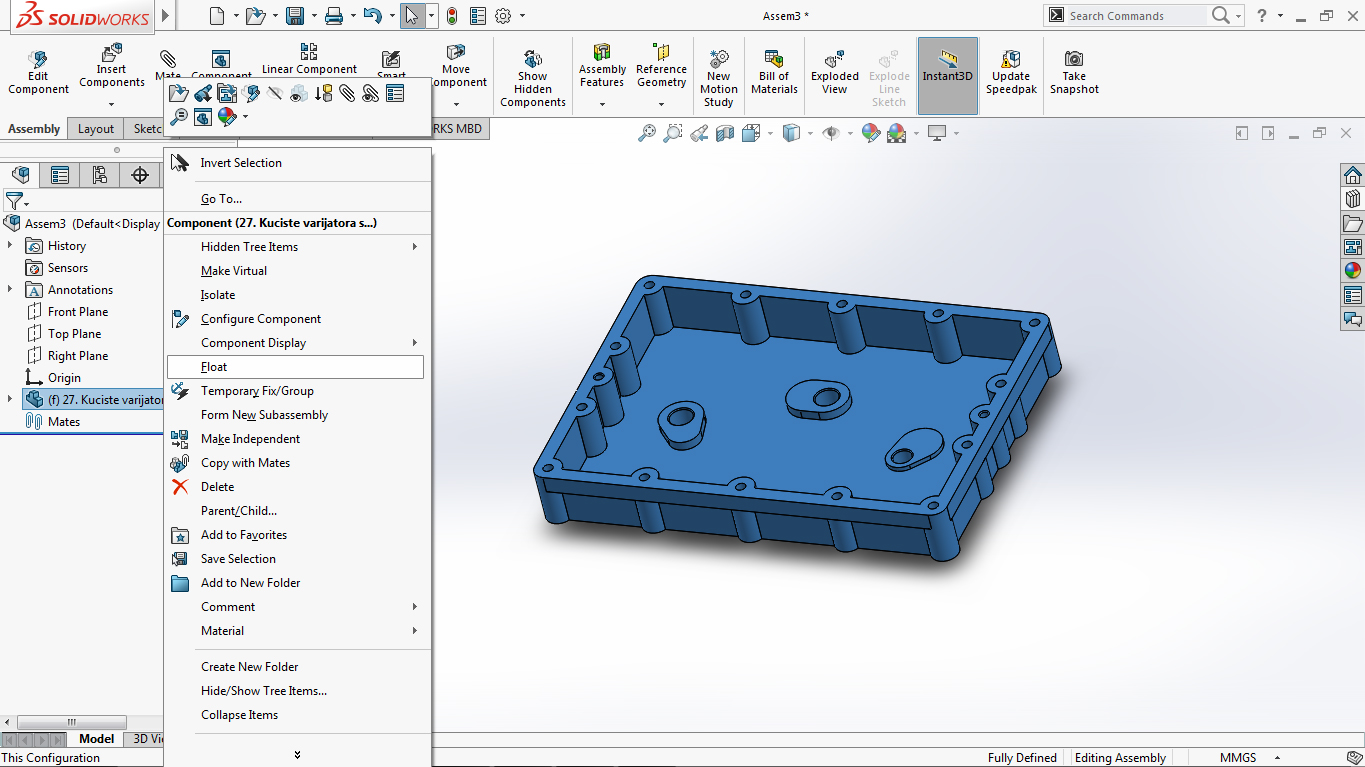Create an Exploded View
Screen dimensions: 1365x767
[835, 72]
